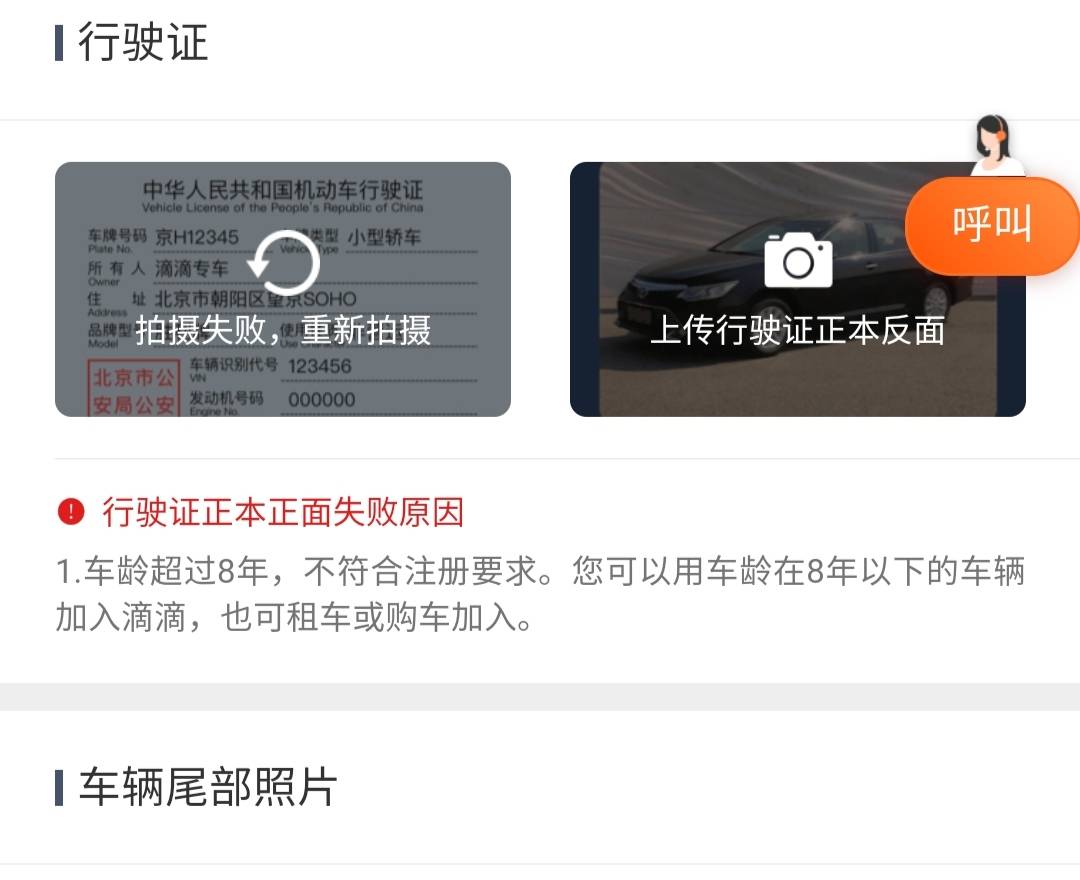Viewport: 1080px width, 880px height.
Task: Tap the red 北京市公安局 stamp on sample license
Action: (x=133, y=388)
